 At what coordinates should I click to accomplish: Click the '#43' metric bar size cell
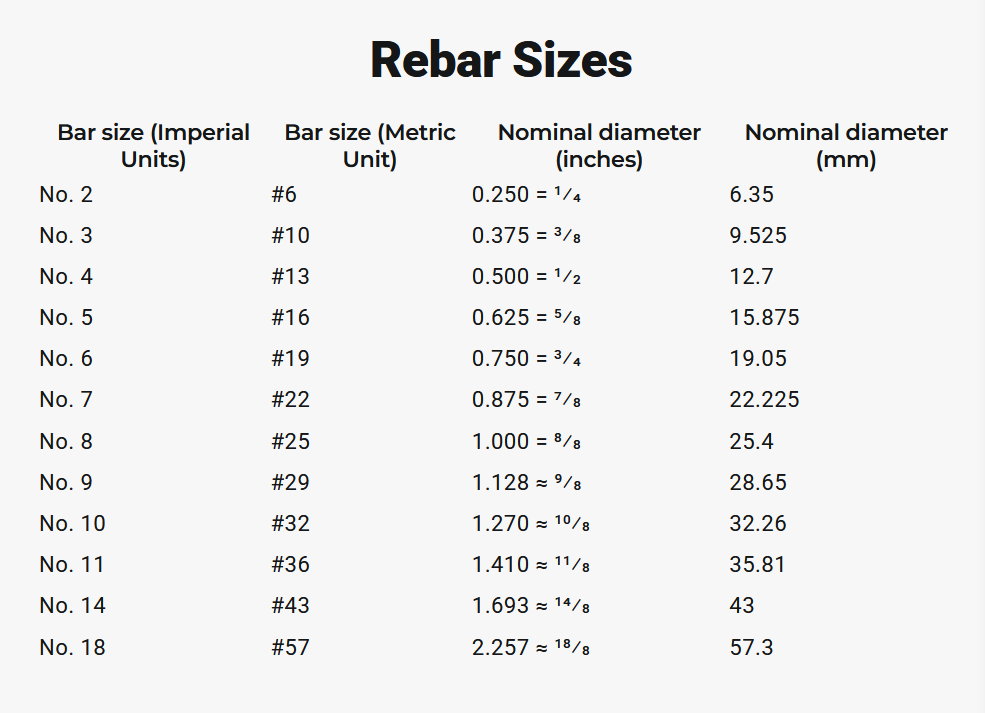pos(290,606)
